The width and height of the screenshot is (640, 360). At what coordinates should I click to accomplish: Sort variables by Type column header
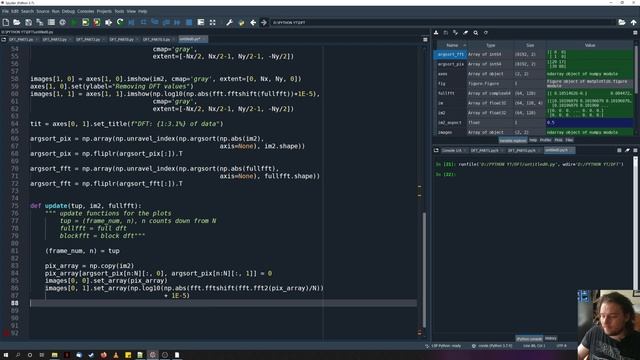491,45
